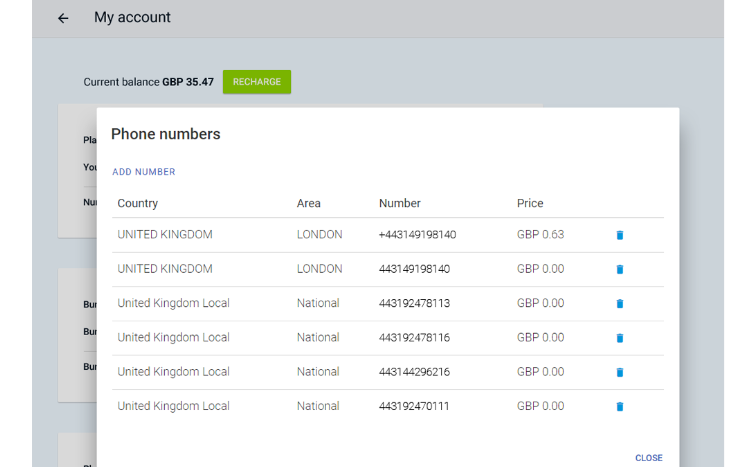Click the Price column header

click(x=530, y=203)
